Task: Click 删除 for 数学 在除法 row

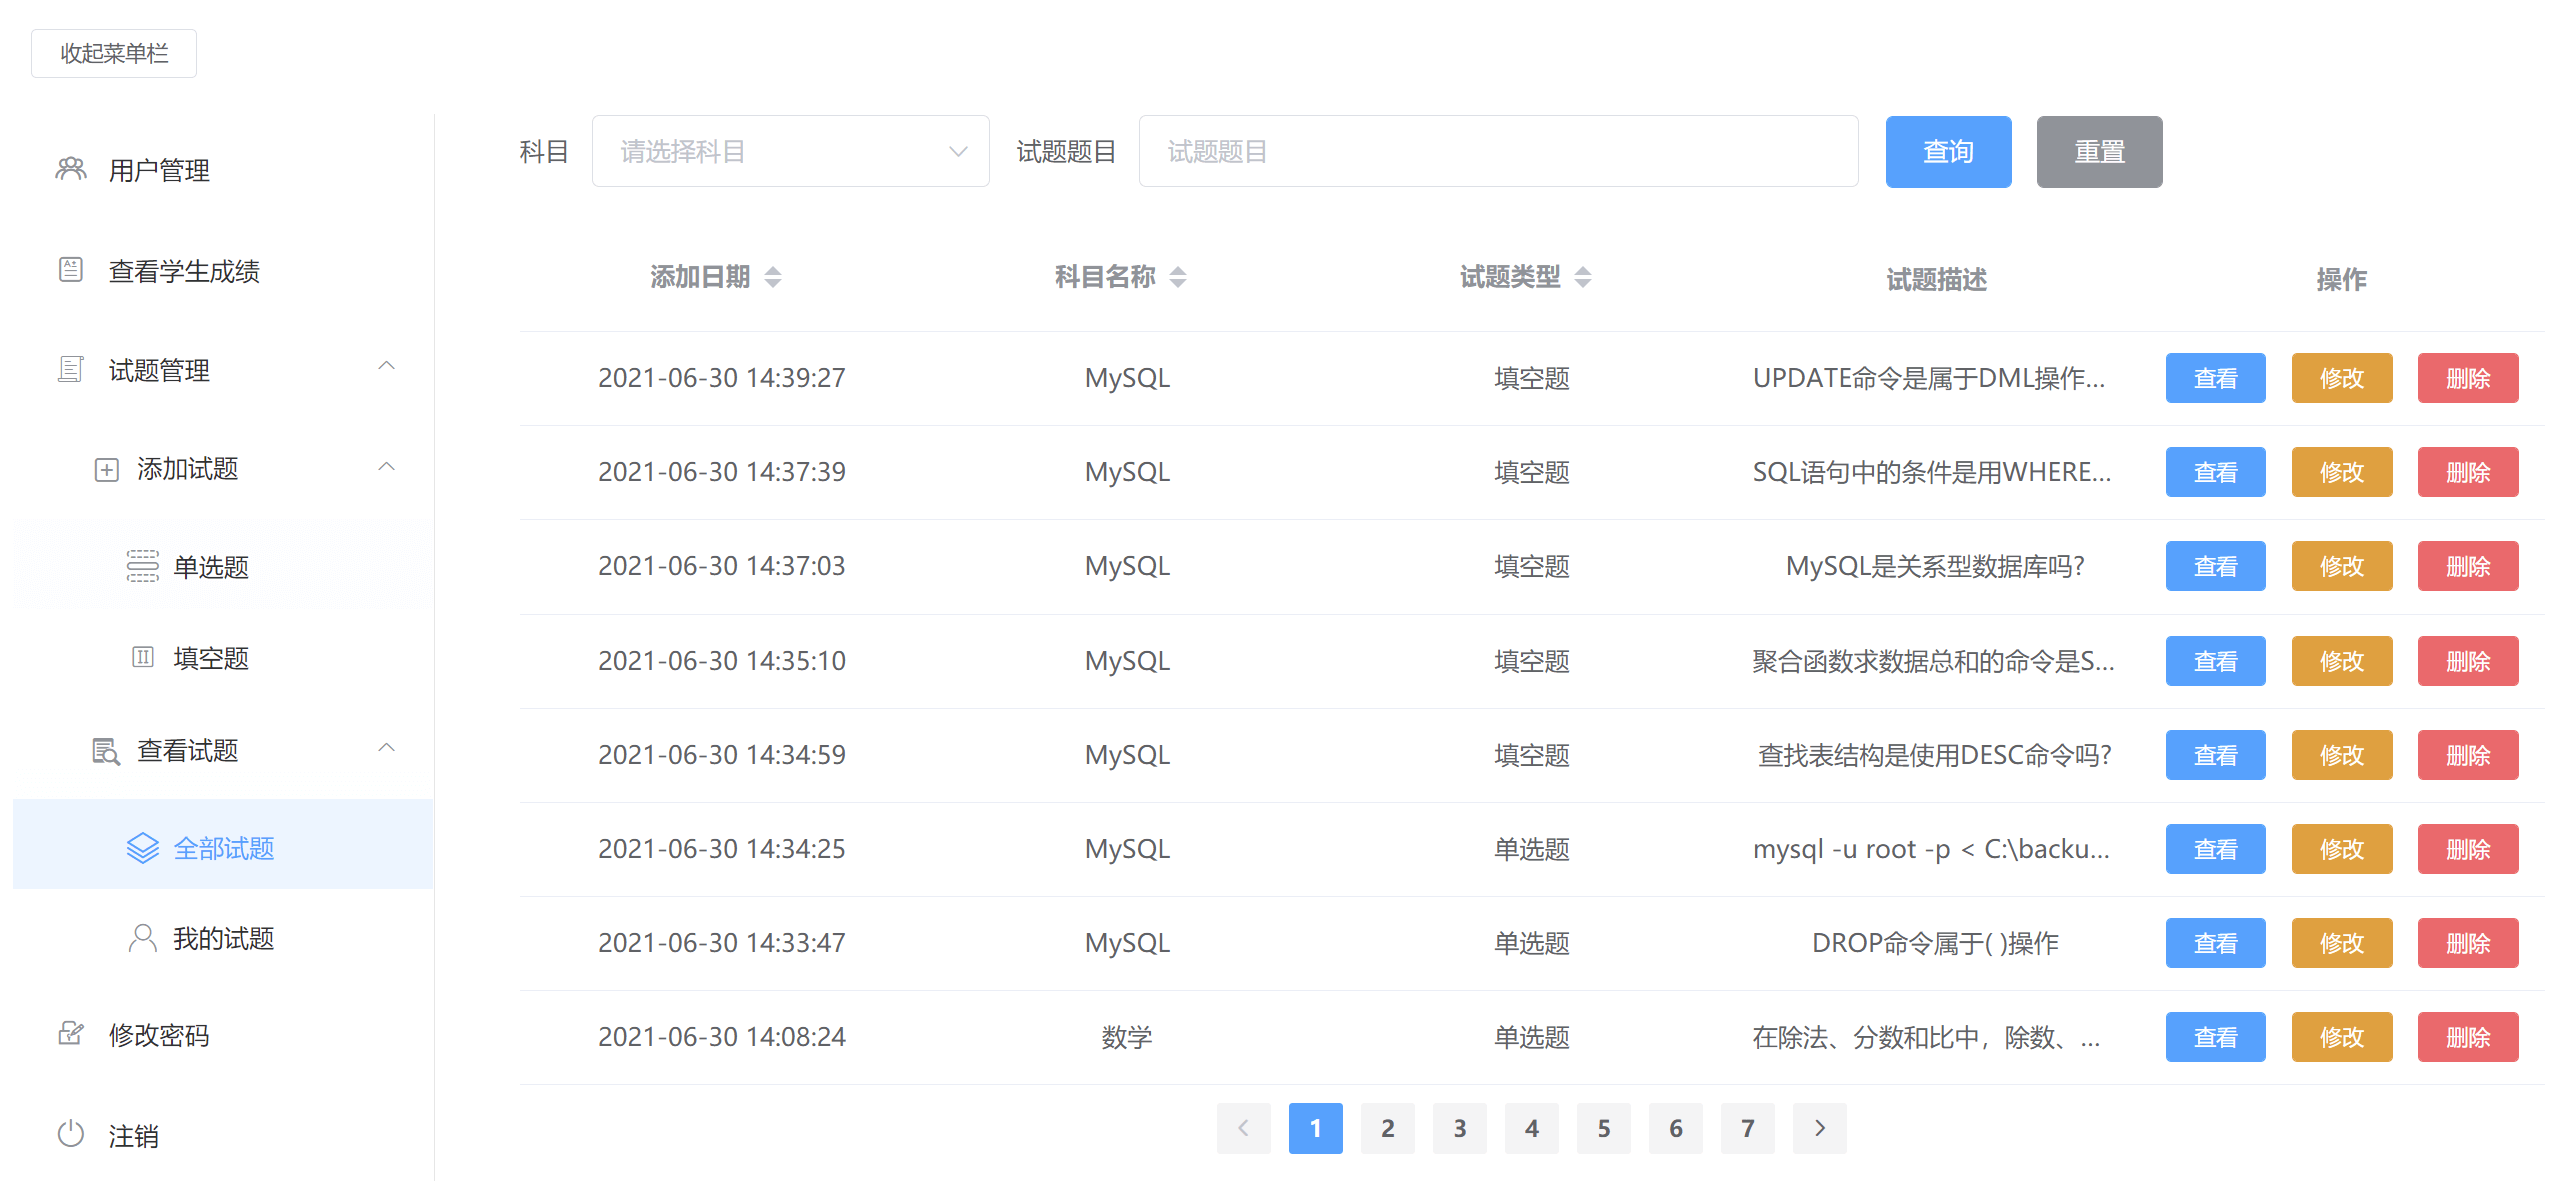Action: click(2467, 1037)
